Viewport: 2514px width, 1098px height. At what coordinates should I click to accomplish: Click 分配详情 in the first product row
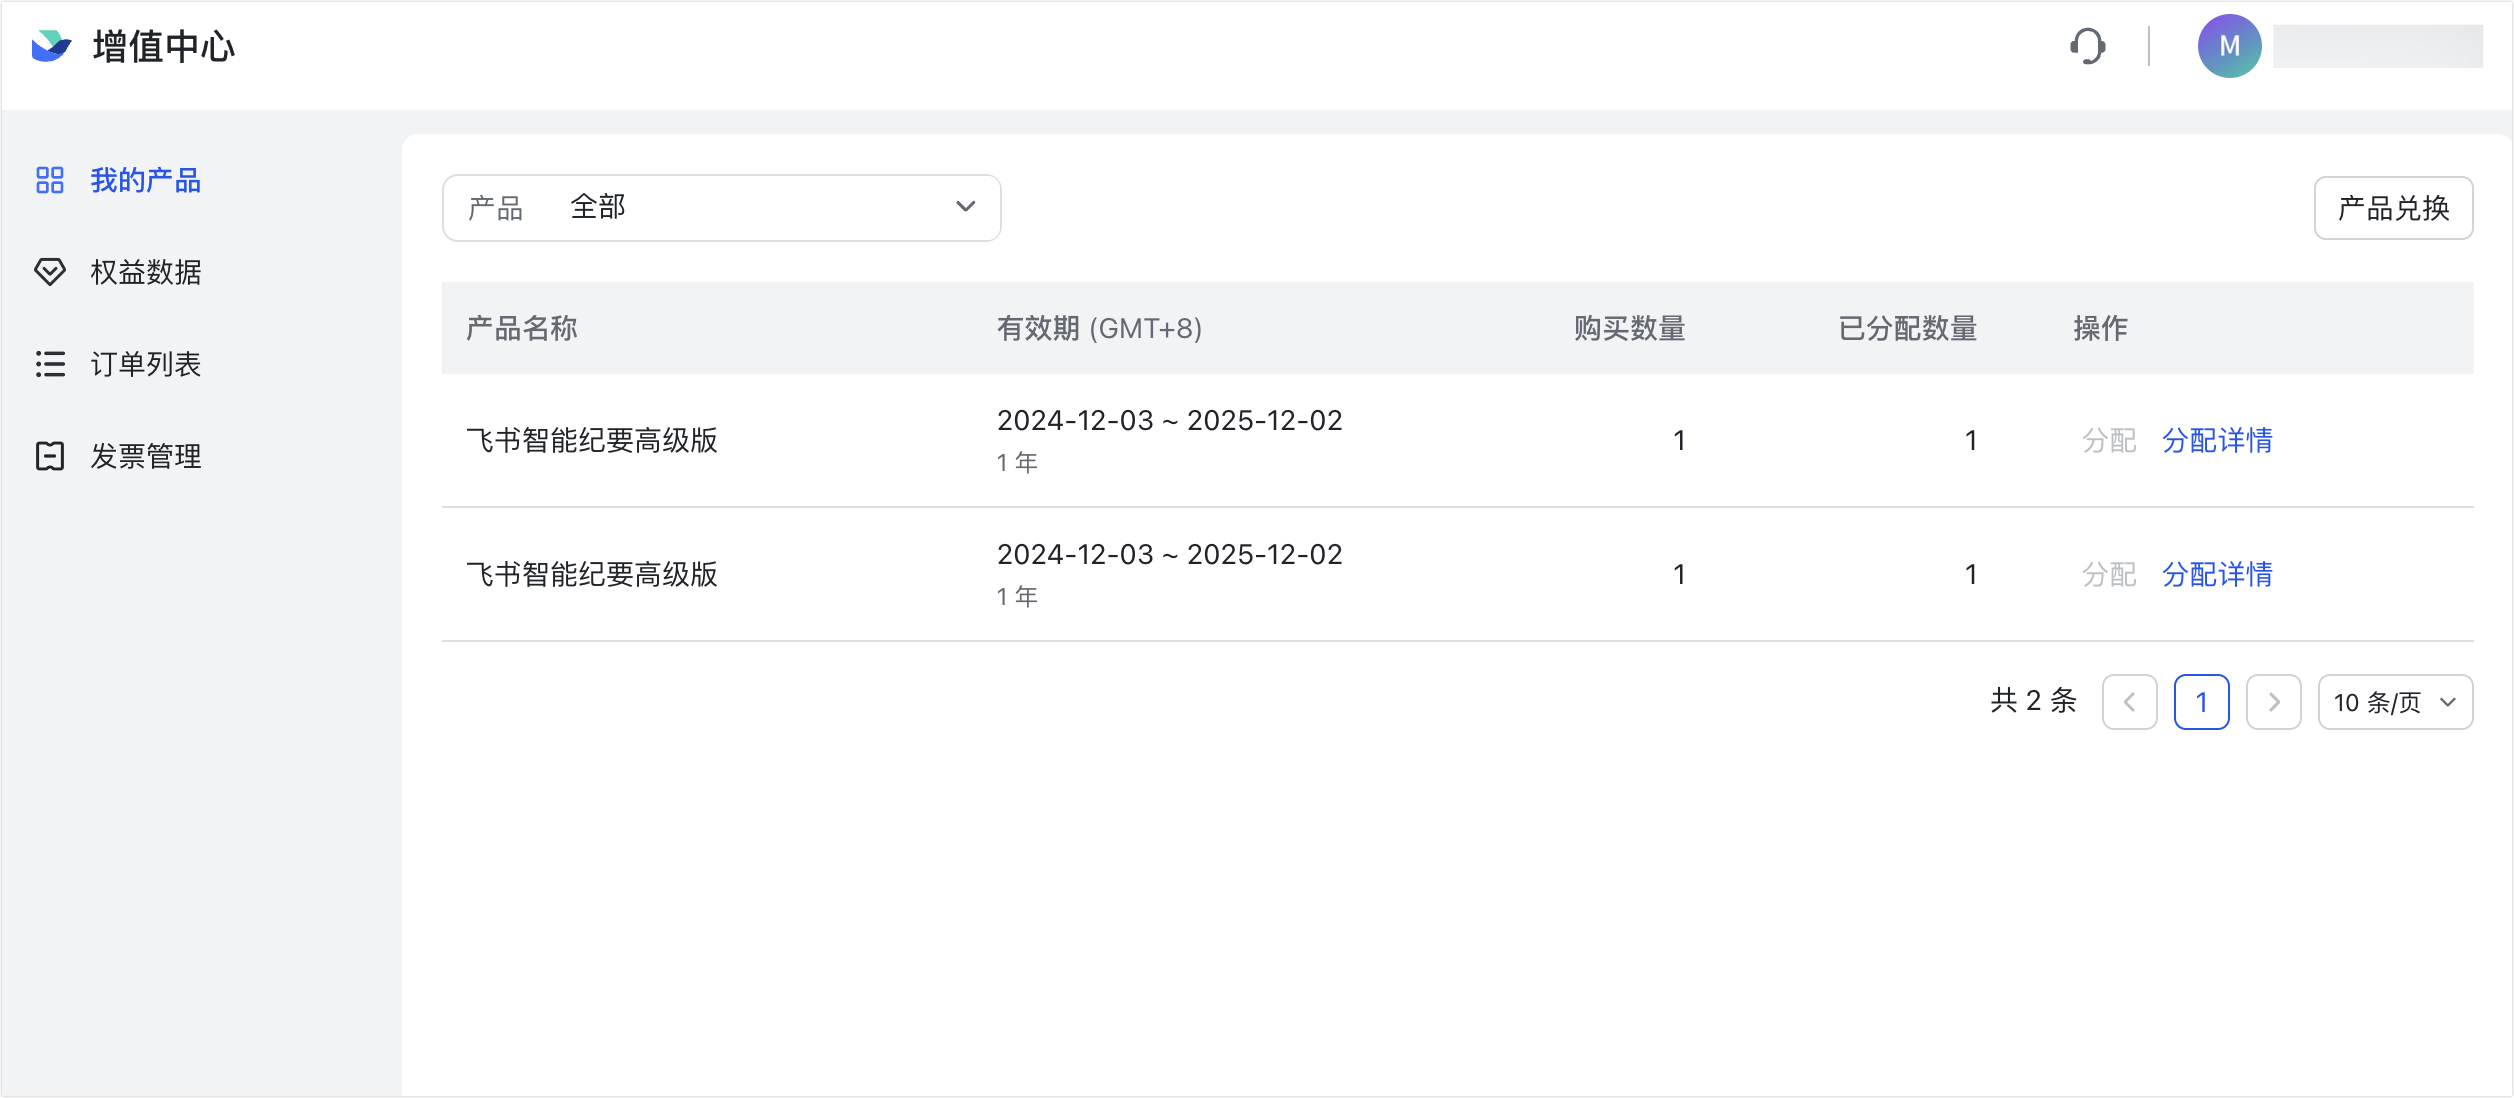click(x=2217, y=440)
